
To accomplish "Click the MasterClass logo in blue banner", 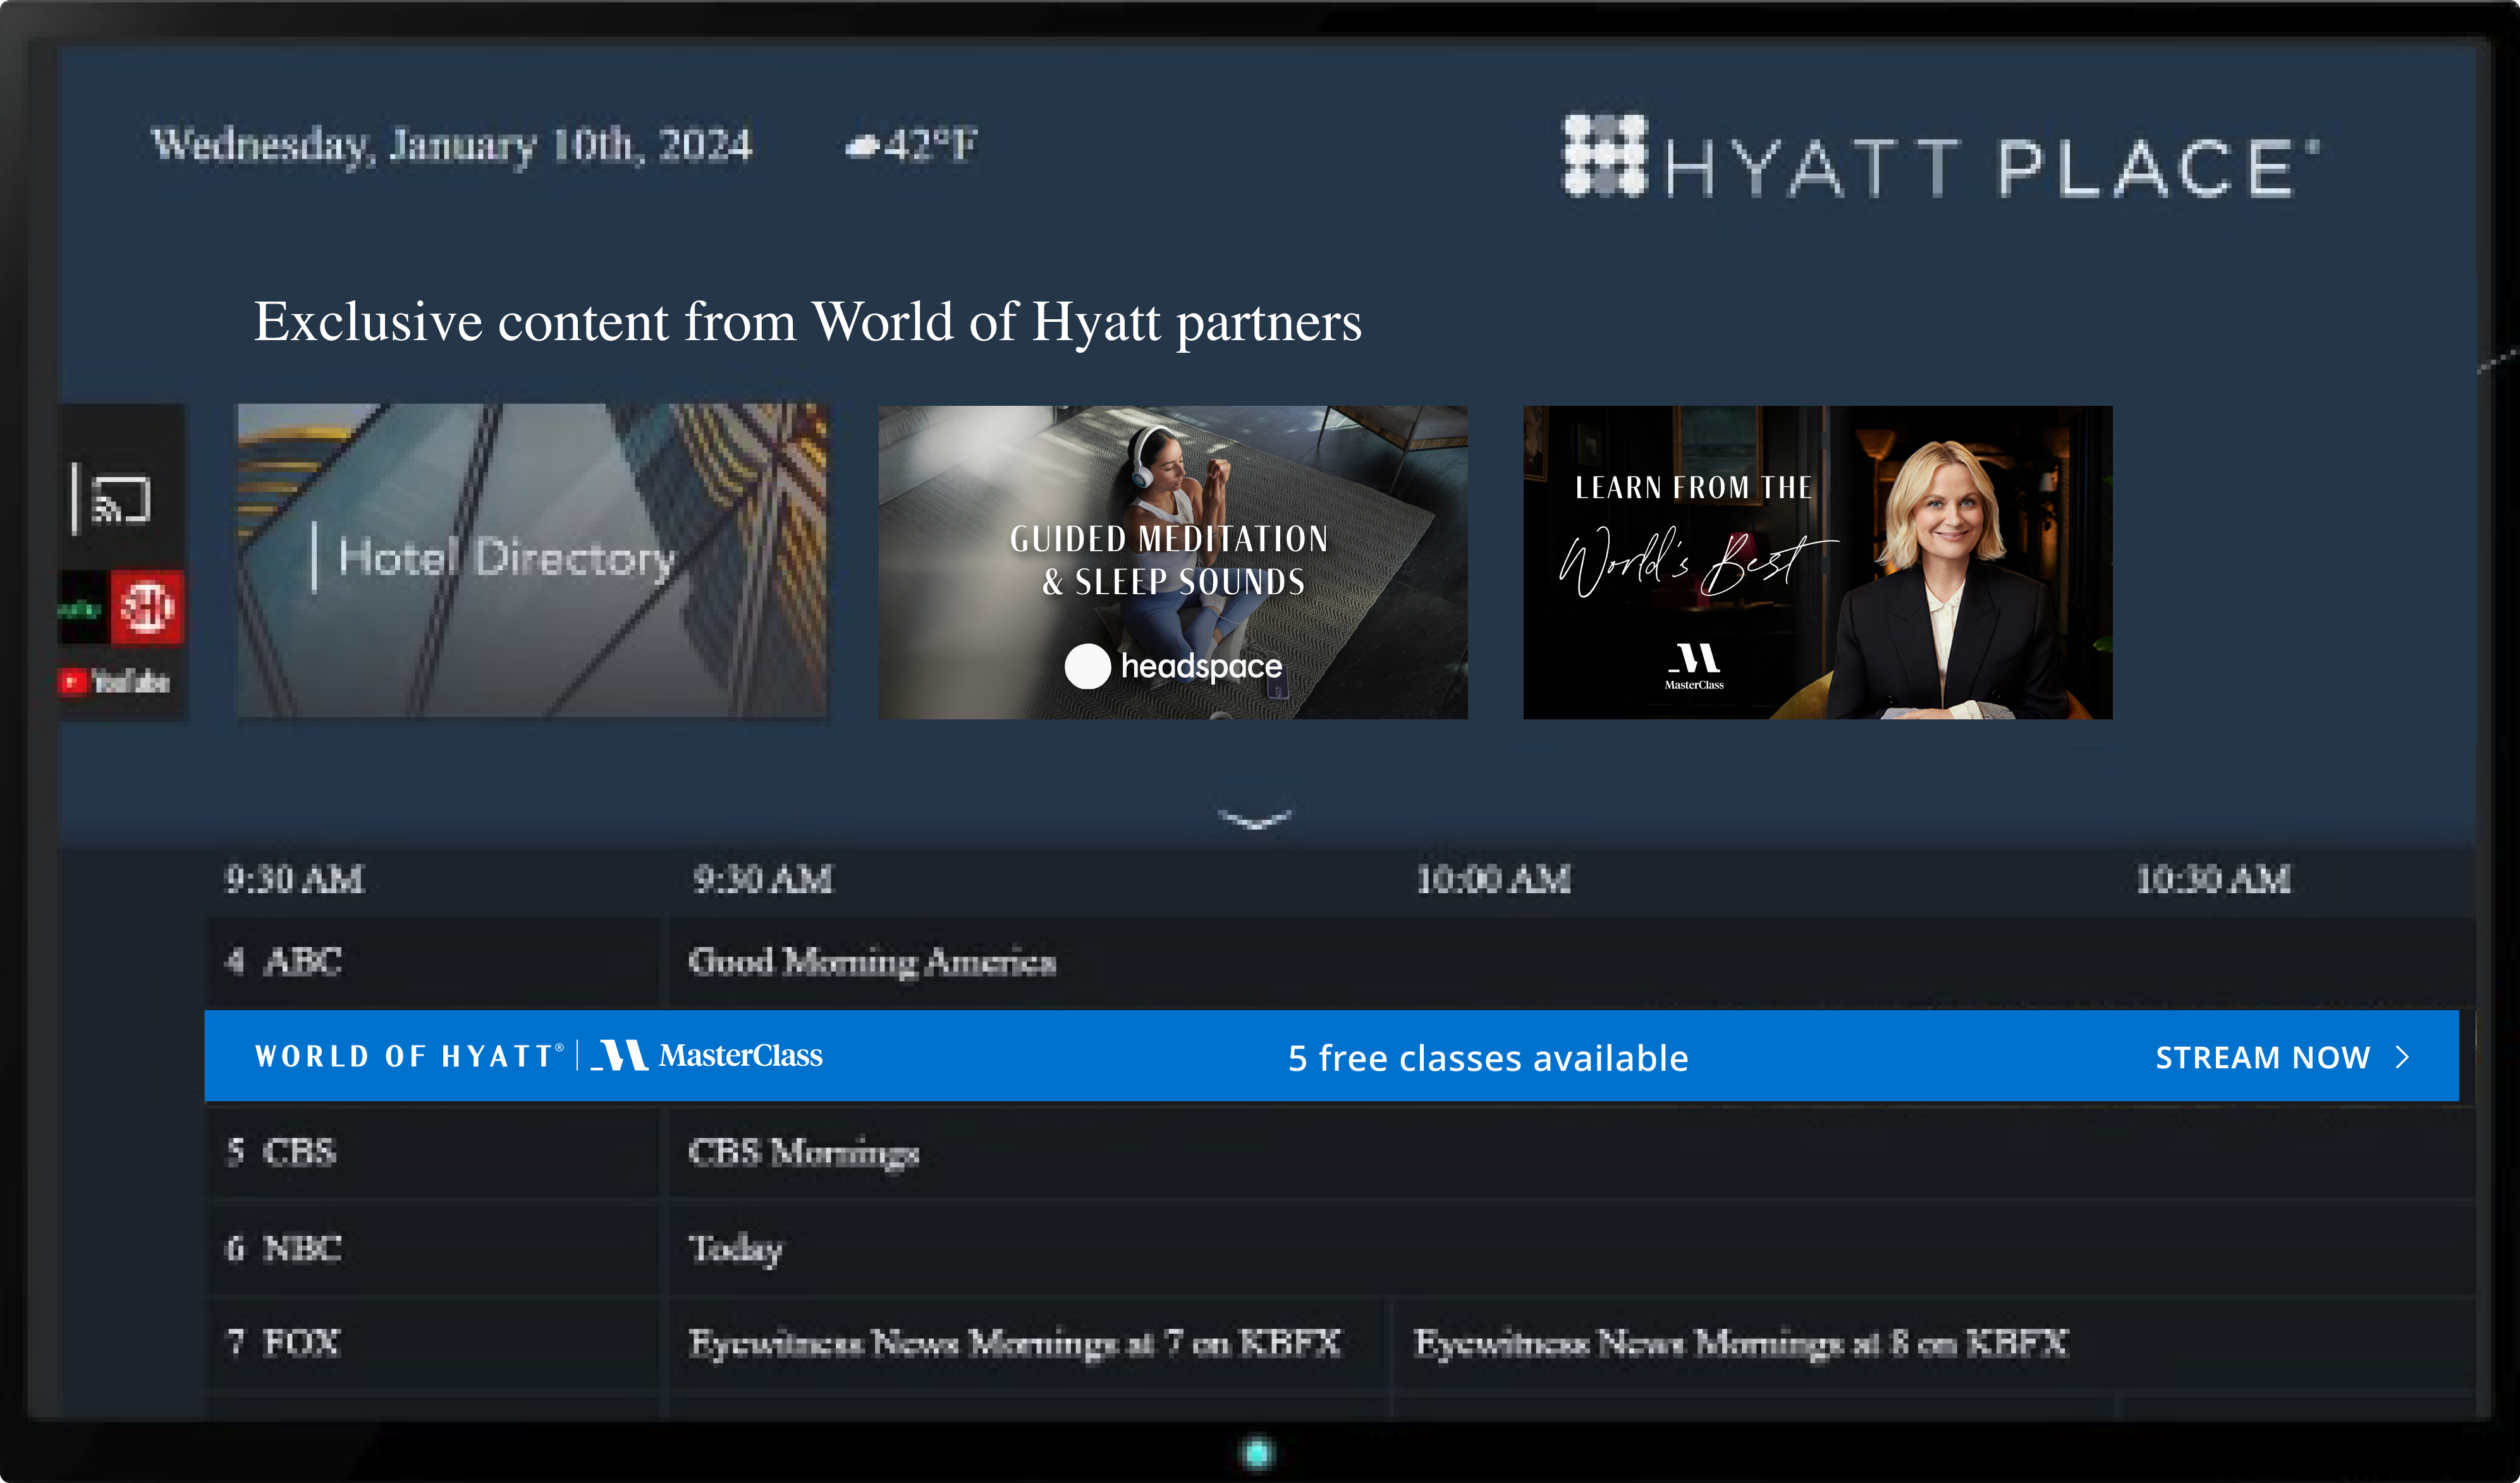I will point(707,1055).
